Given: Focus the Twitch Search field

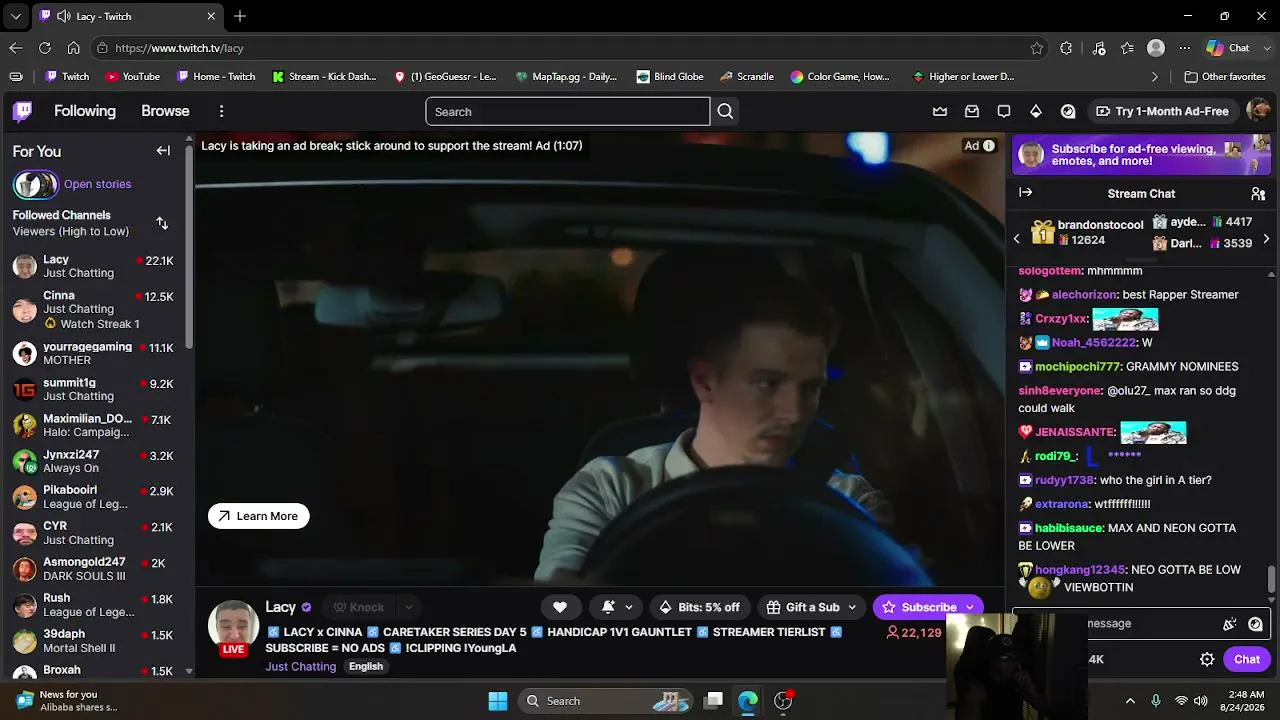Looking at the screenshot, I should [x=567, y=111].
